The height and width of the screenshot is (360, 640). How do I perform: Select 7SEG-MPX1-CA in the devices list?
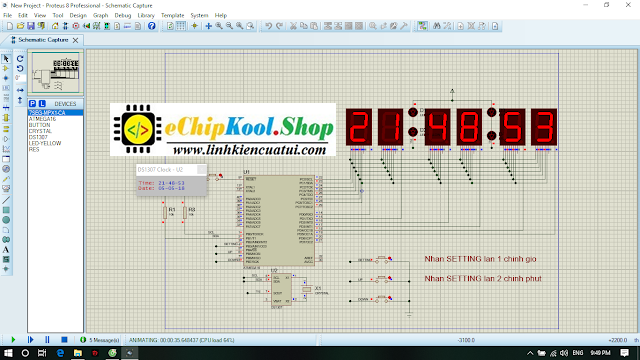coord(55,113)
